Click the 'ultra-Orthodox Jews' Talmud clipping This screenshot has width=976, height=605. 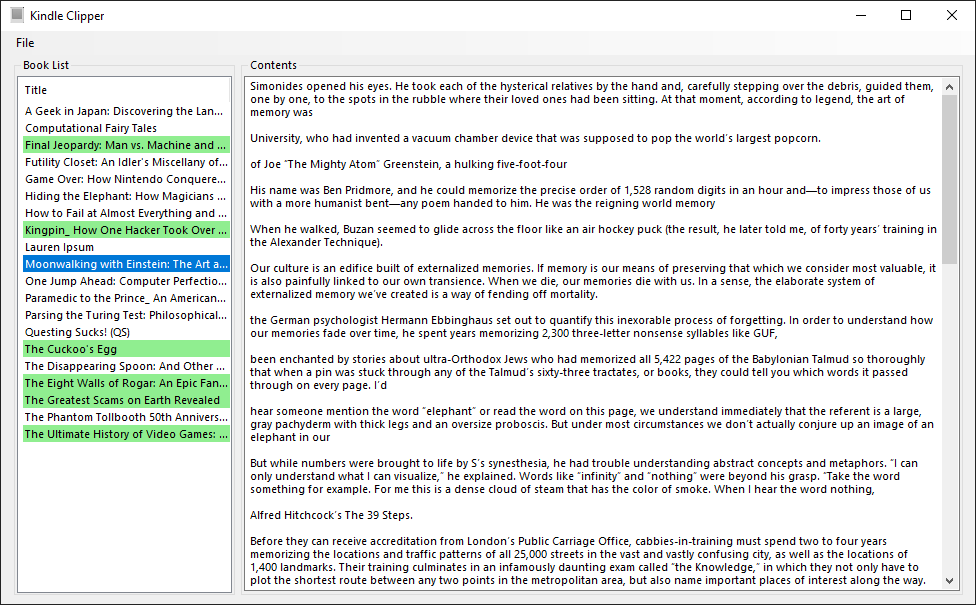coord(588,372)
